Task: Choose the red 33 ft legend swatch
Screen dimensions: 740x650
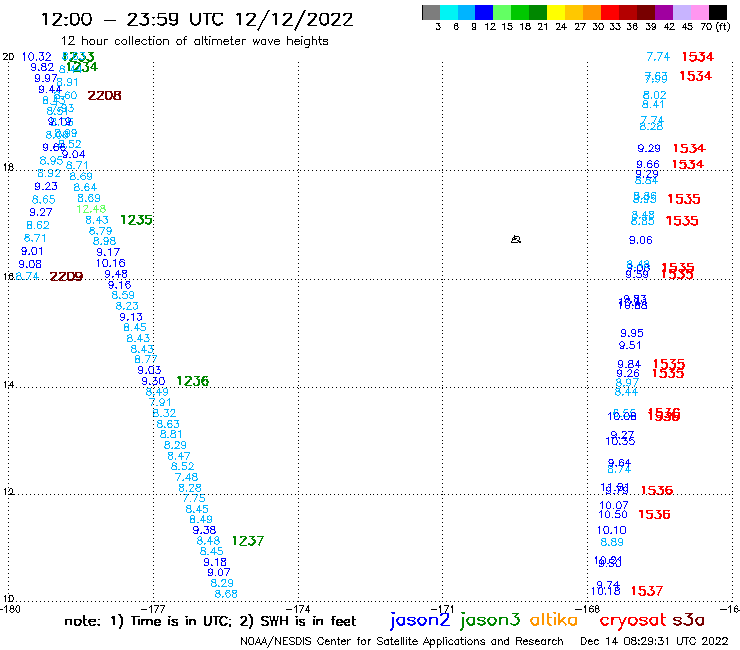Action: [610, 12]
